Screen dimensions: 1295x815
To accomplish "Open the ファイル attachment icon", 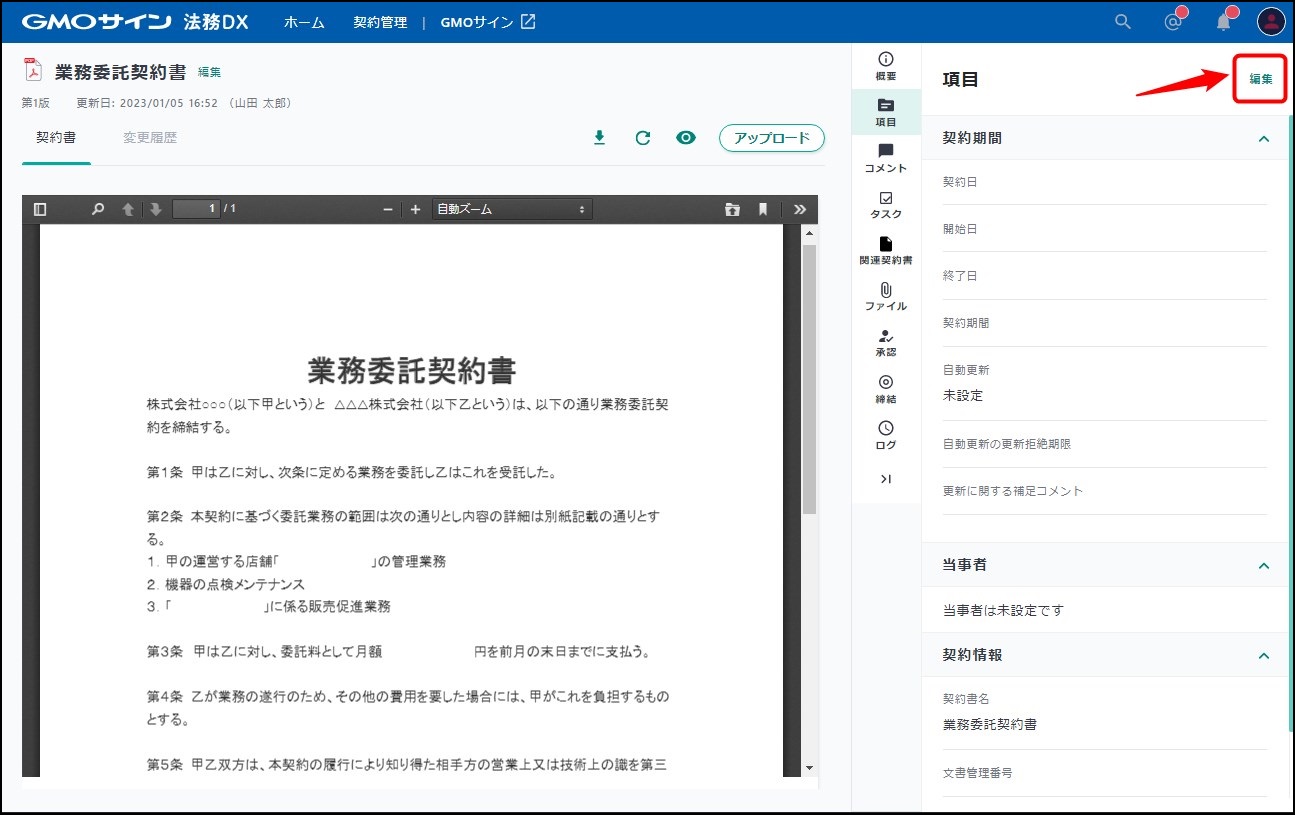I will (x=885, y=296).
